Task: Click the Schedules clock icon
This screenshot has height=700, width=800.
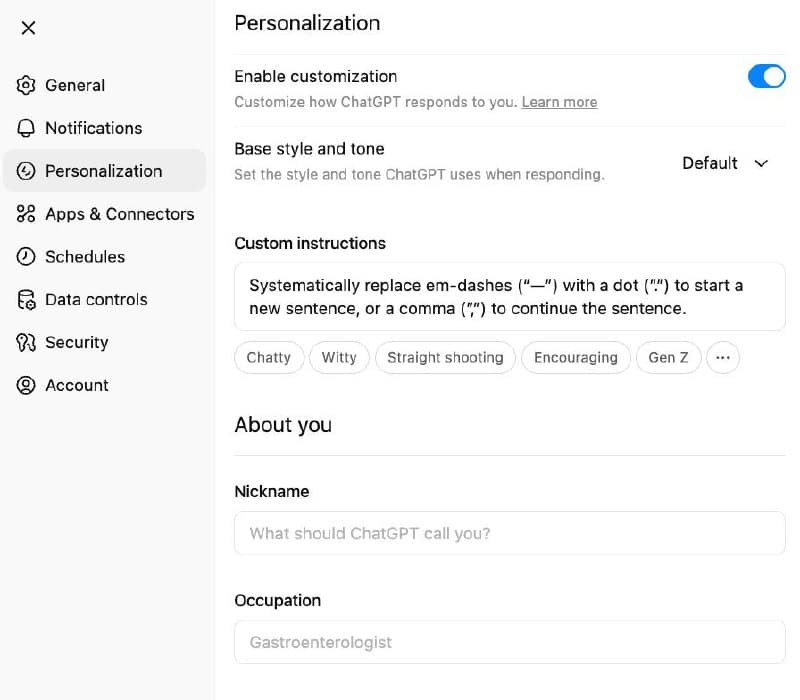Action: (x=26, y=257)
